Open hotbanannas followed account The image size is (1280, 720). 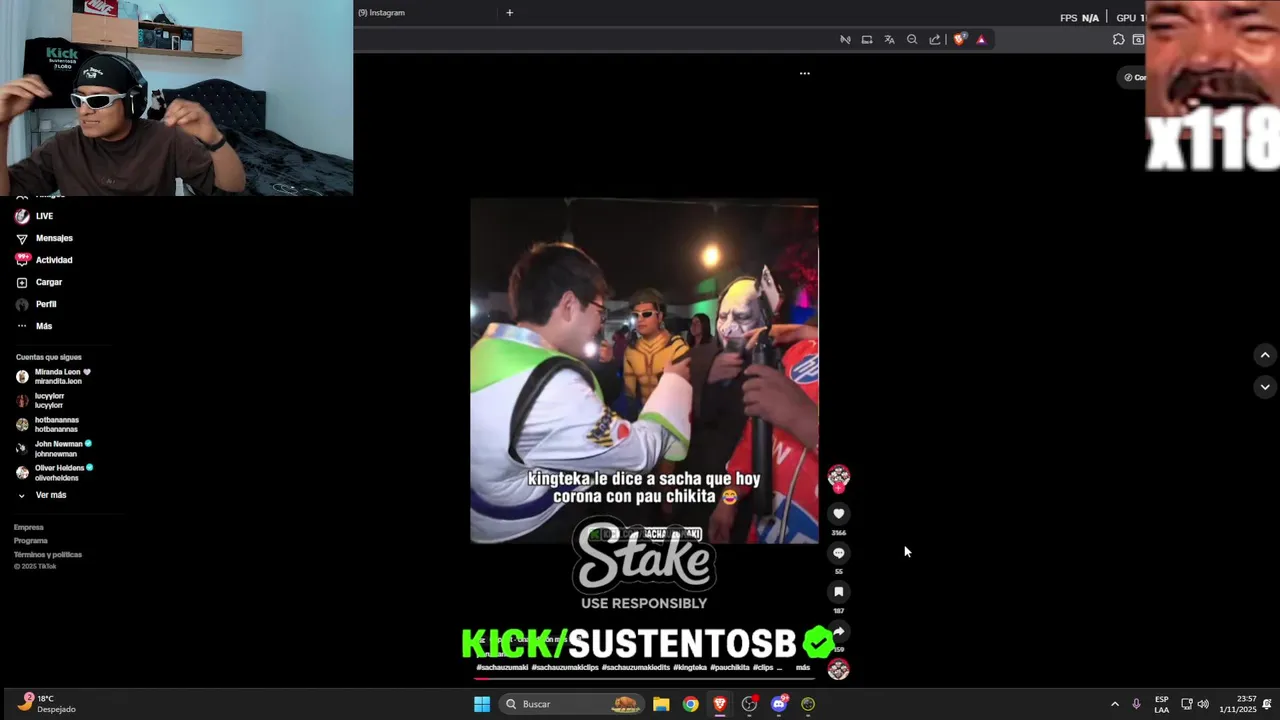[x=47, y=424]
